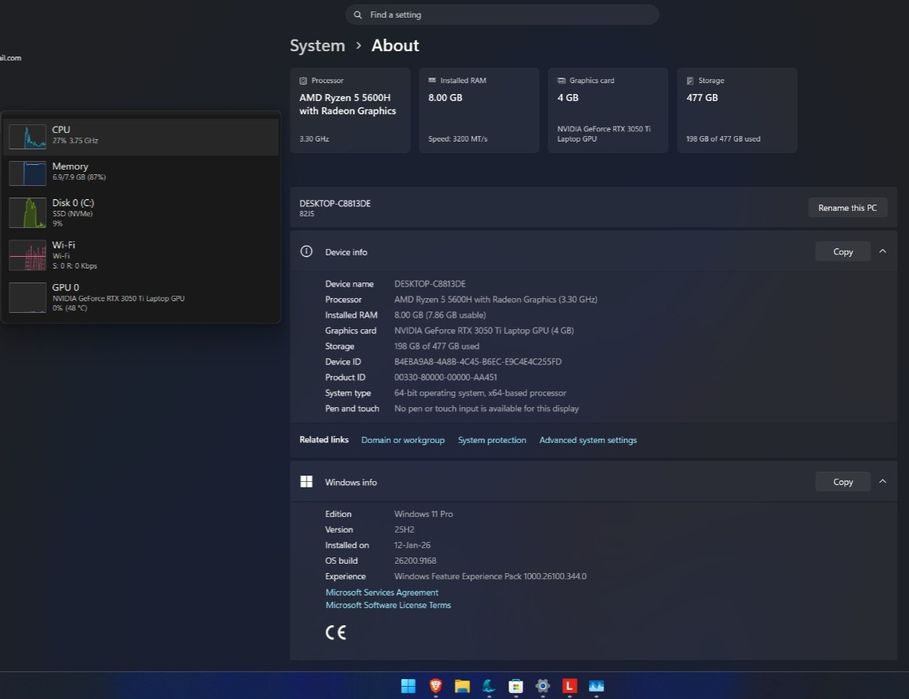Screen dimensions: 909x699
Task: Collapse the Windows info section chevron
Action: point(882,481)
